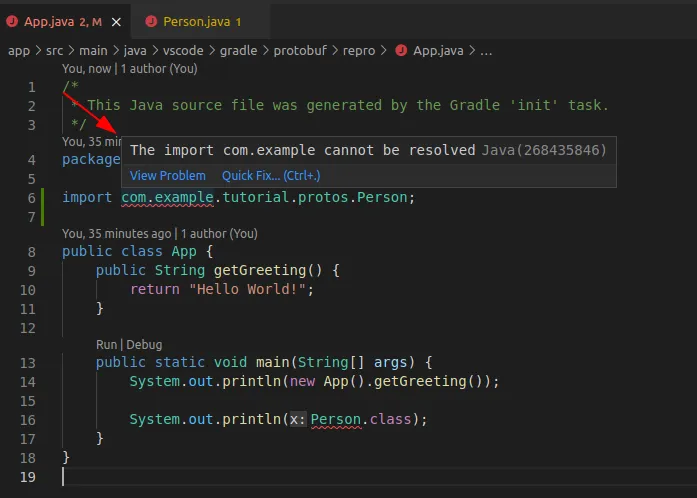This screenshot has width=697, height=498.
Task: Click the underlined com.example import text
Action: pyautogui.click(x=168, y=197)
